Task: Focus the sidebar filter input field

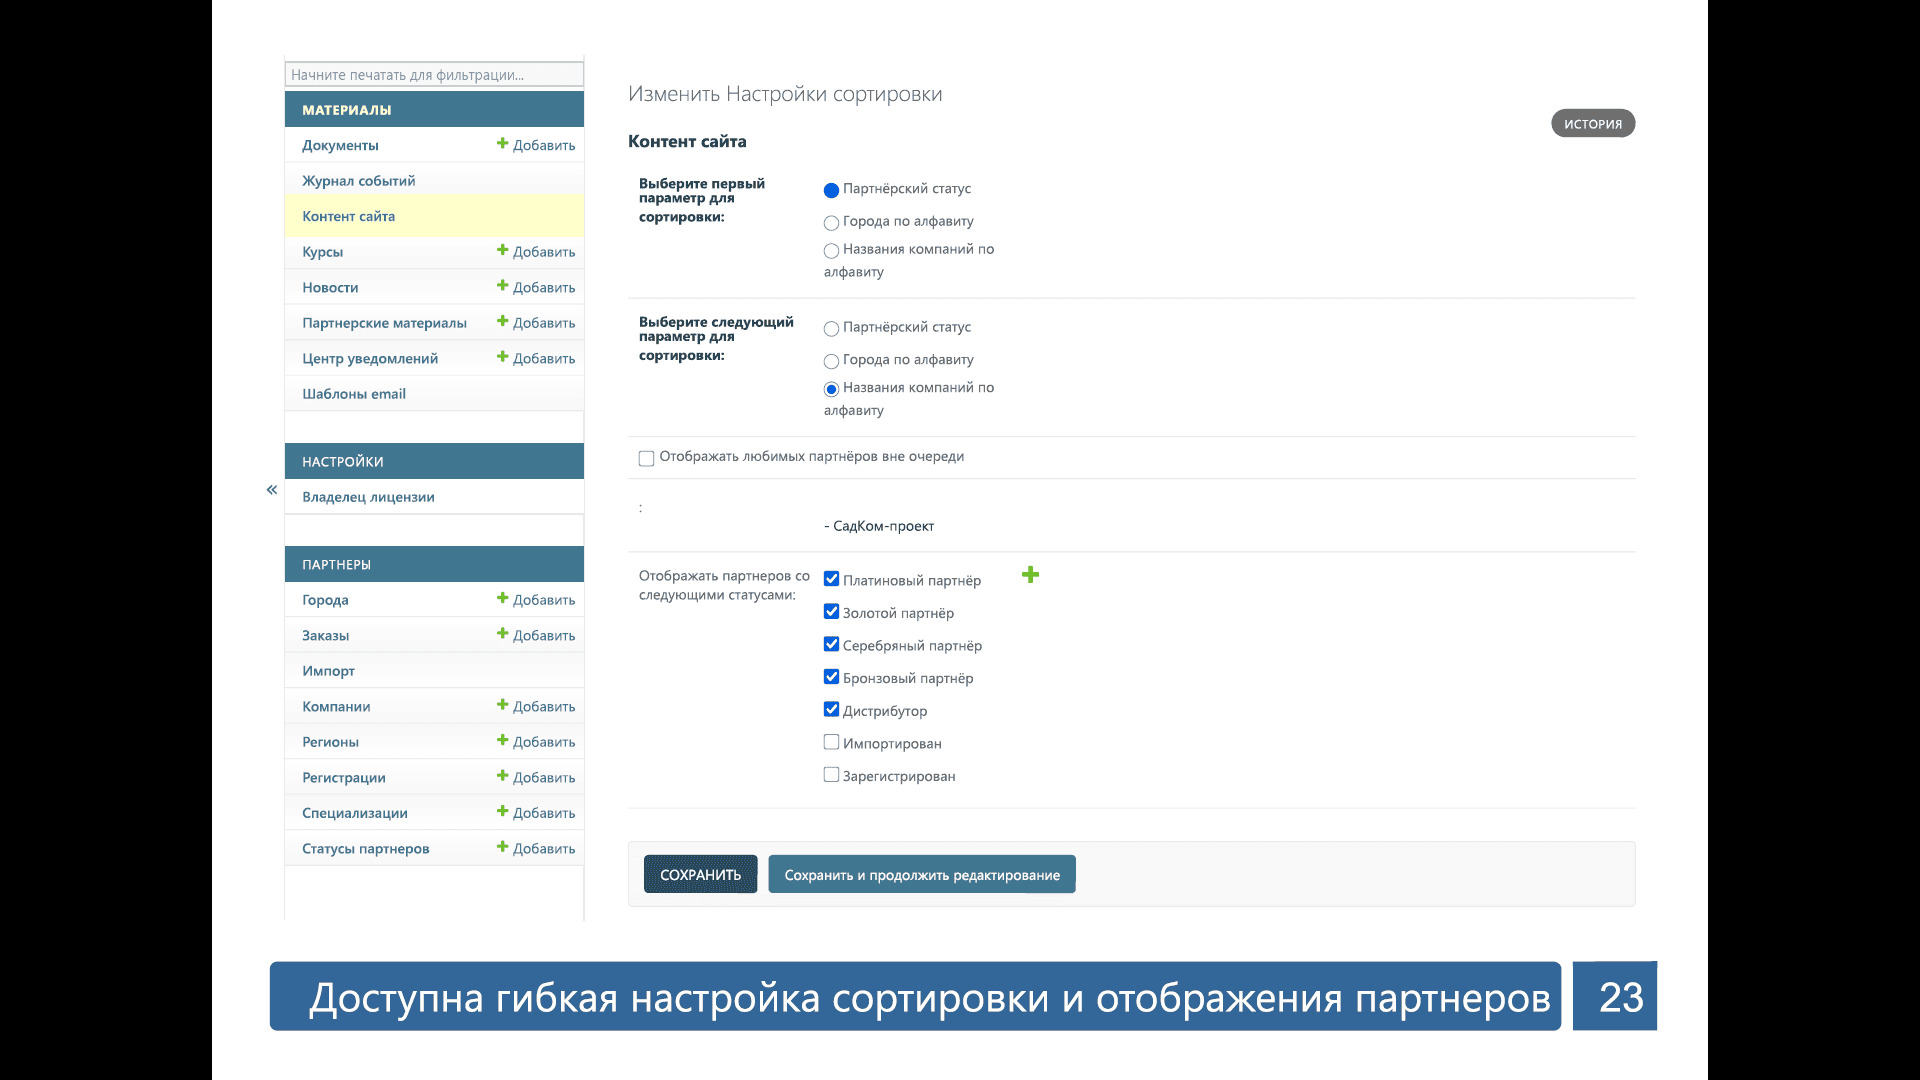Action: (x=434, y=75)
